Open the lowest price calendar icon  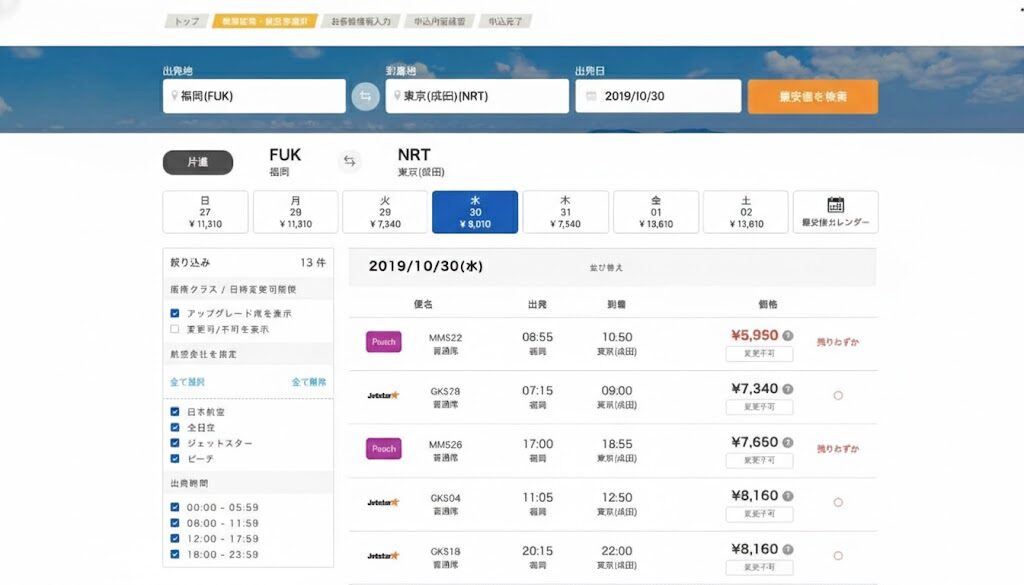coord(835,206)
